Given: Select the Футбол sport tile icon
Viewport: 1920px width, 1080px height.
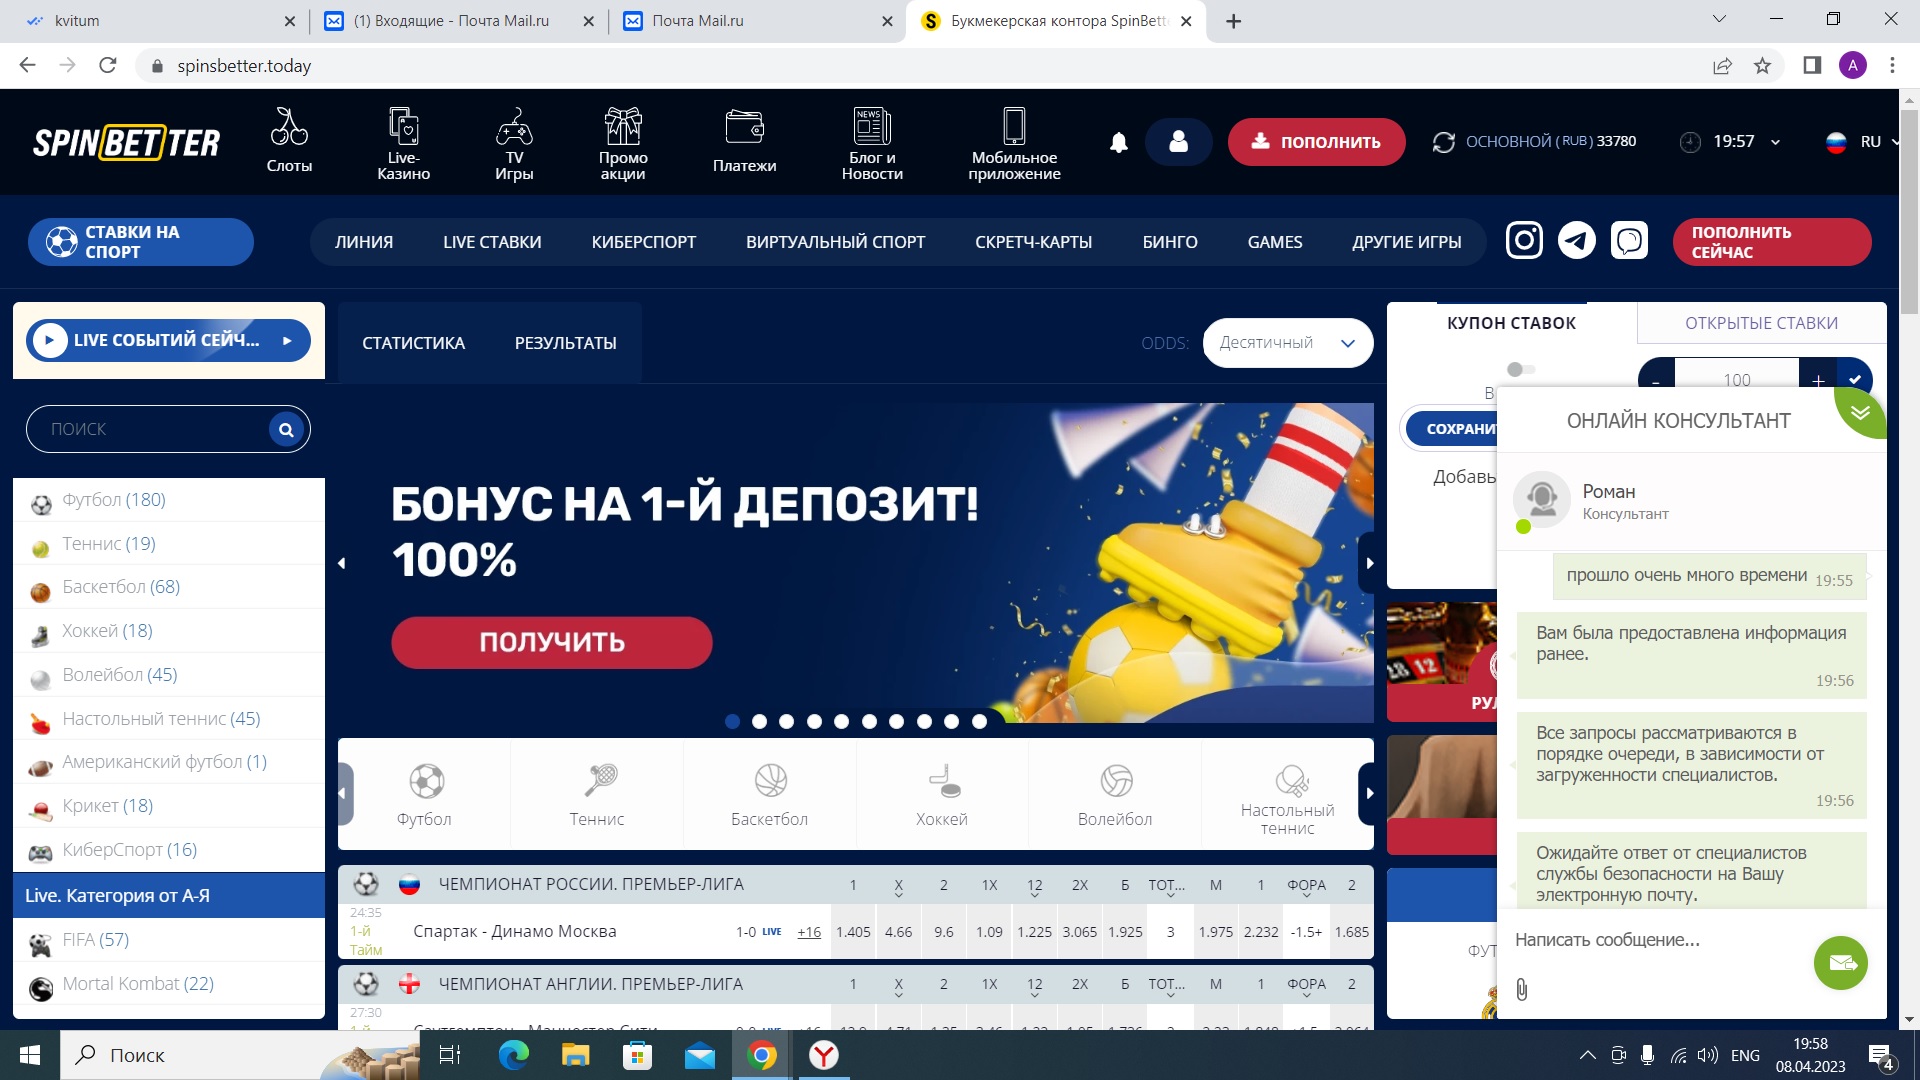Looking at the screenshot, I should coord(425,781).
